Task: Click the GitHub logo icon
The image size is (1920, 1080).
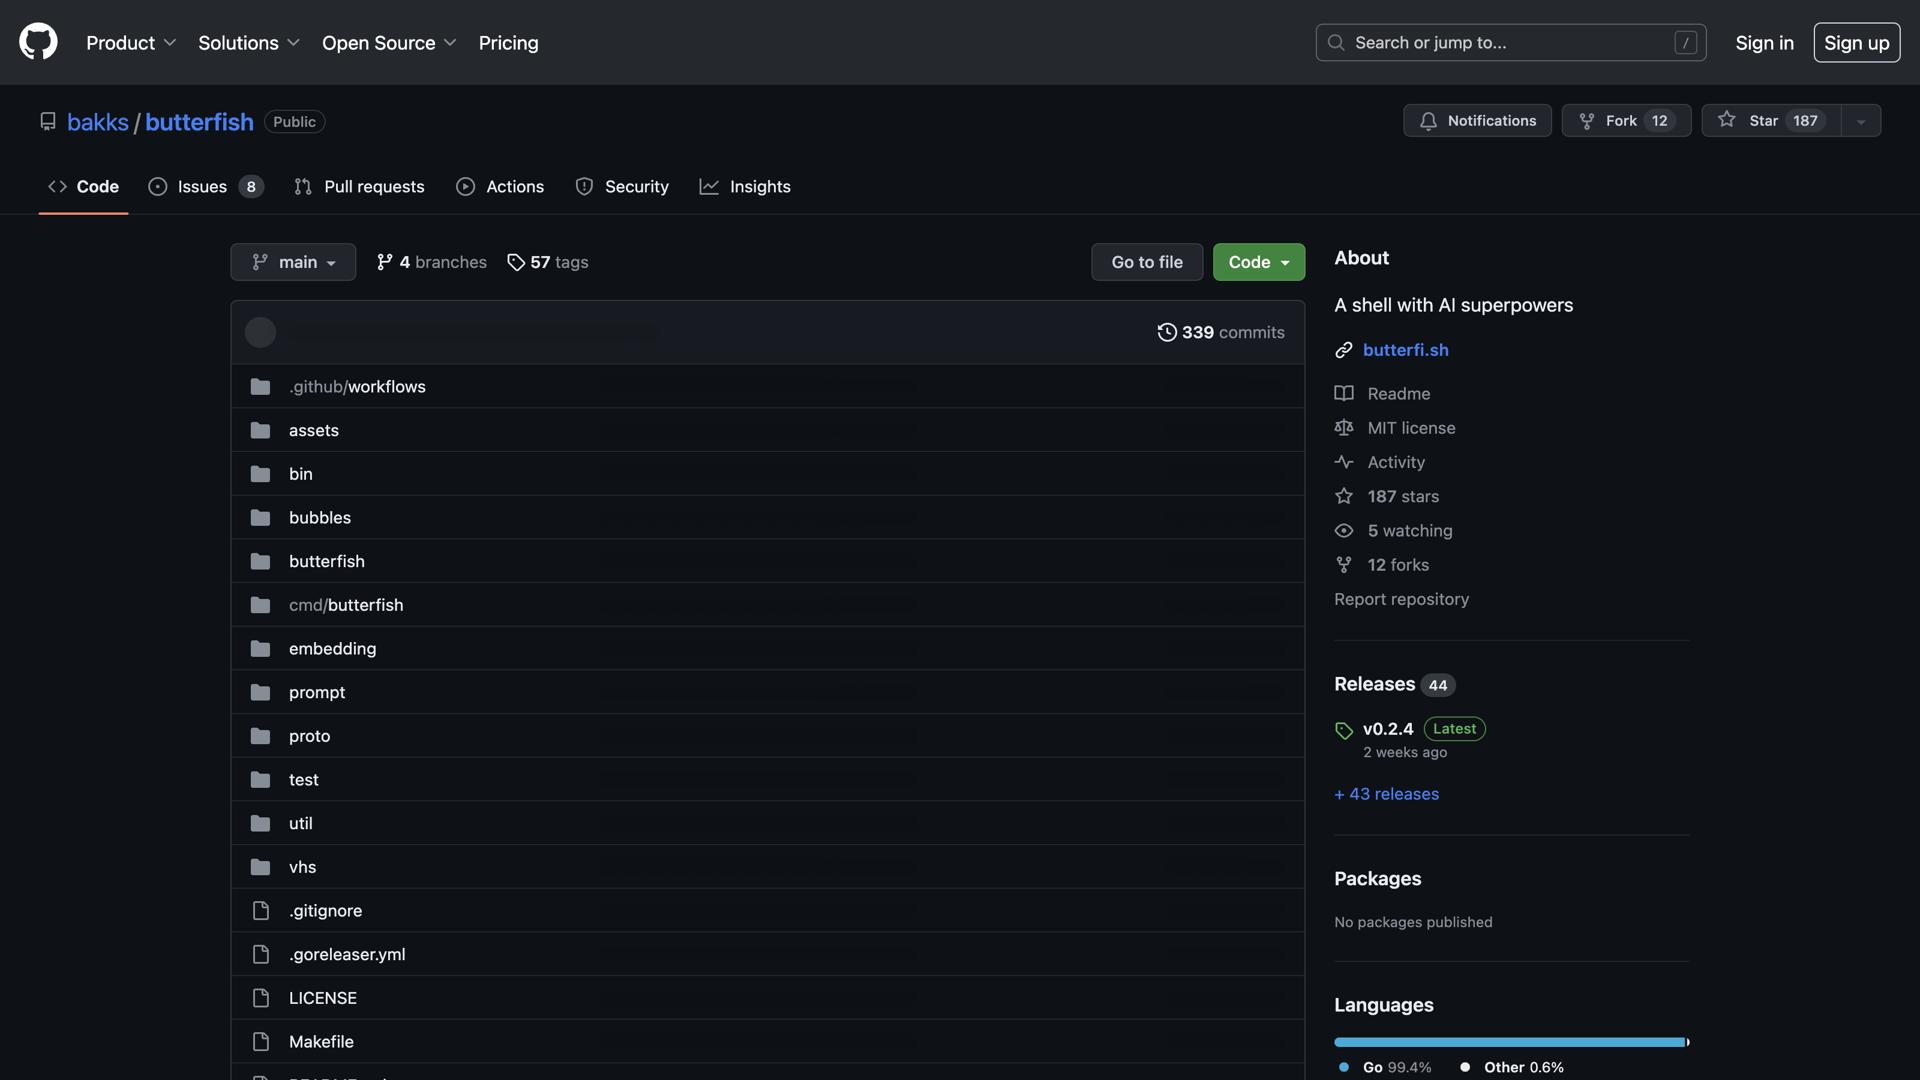Action: coord(38,42)
